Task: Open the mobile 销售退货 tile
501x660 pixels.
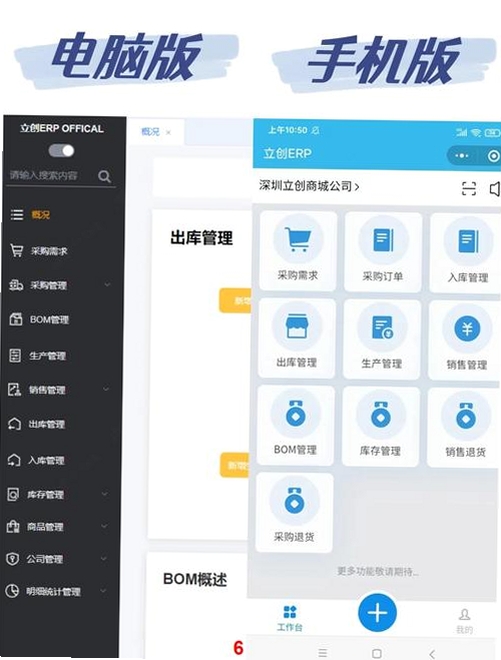Action: (x=464, y=427)
